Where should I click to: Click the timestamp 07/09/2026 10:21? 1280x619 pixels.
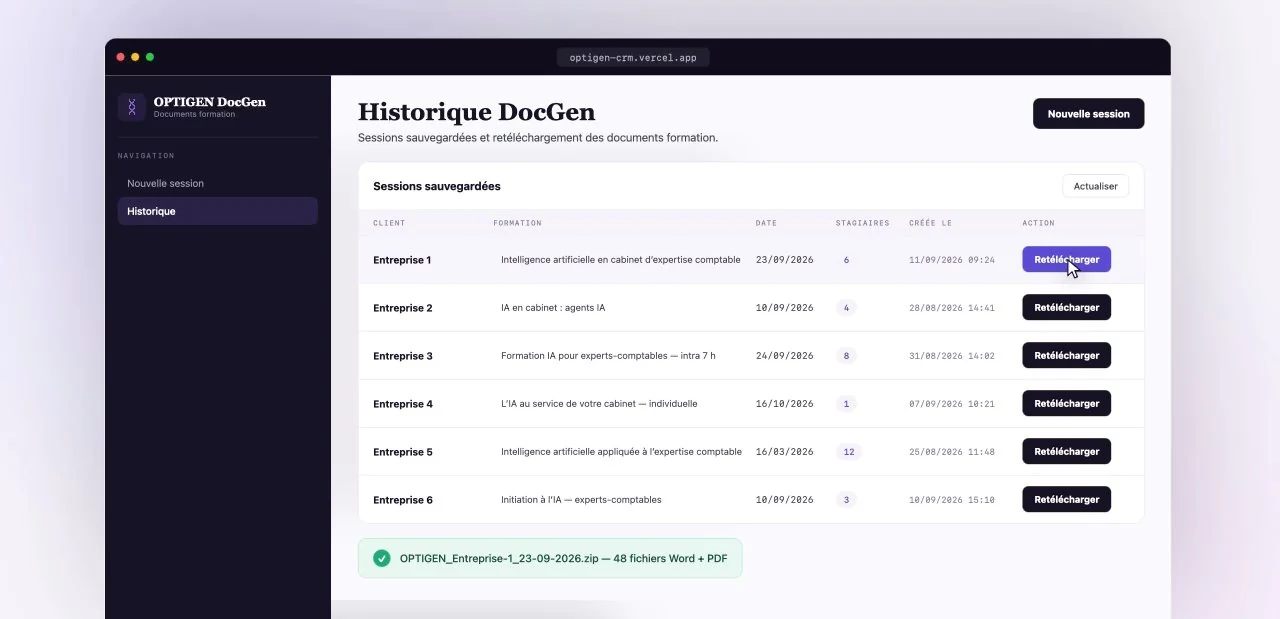pos(952,404)
